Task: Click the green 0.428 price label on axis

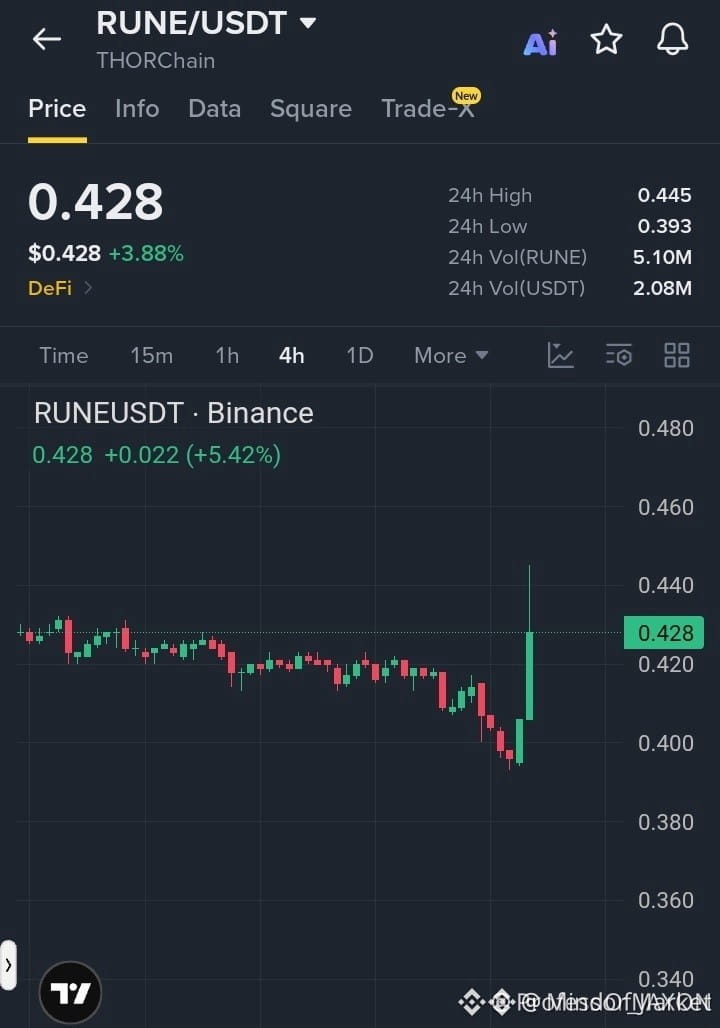Action: (664, 633)
